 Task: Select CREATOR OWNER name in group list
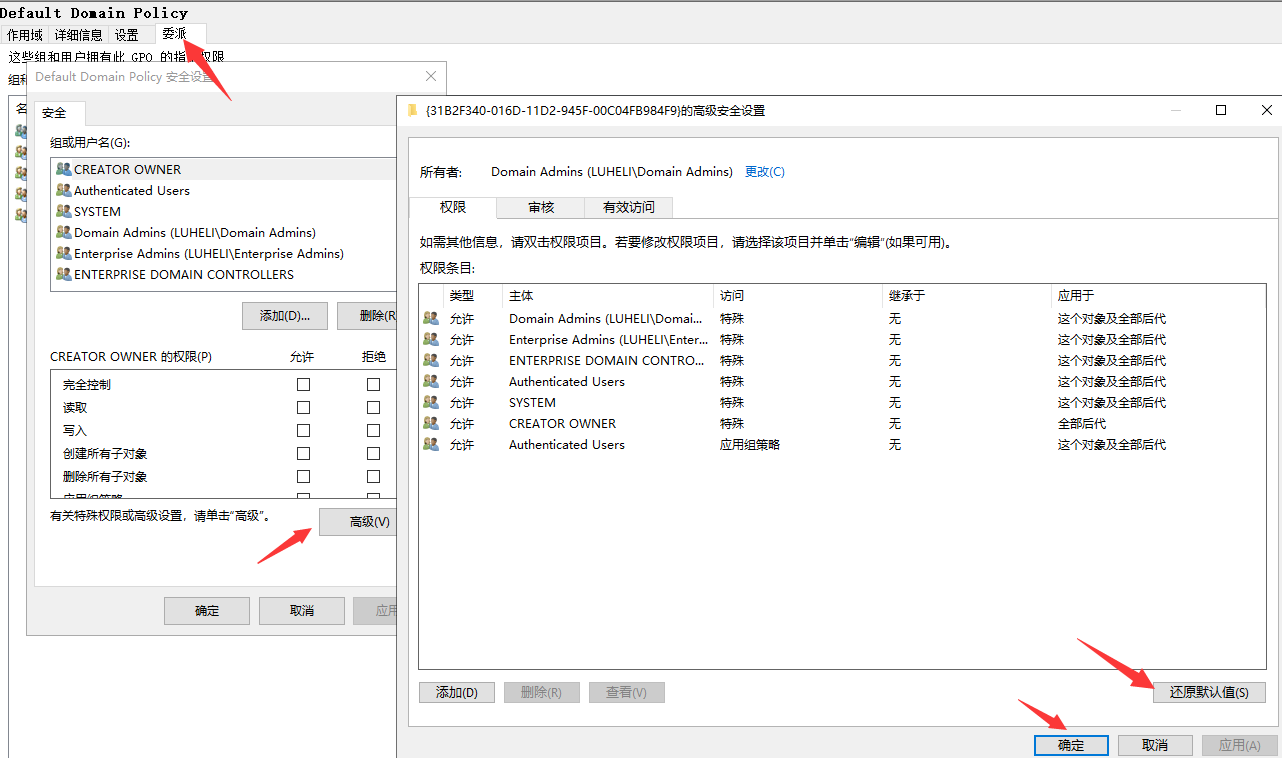click(x=128, y=169)
